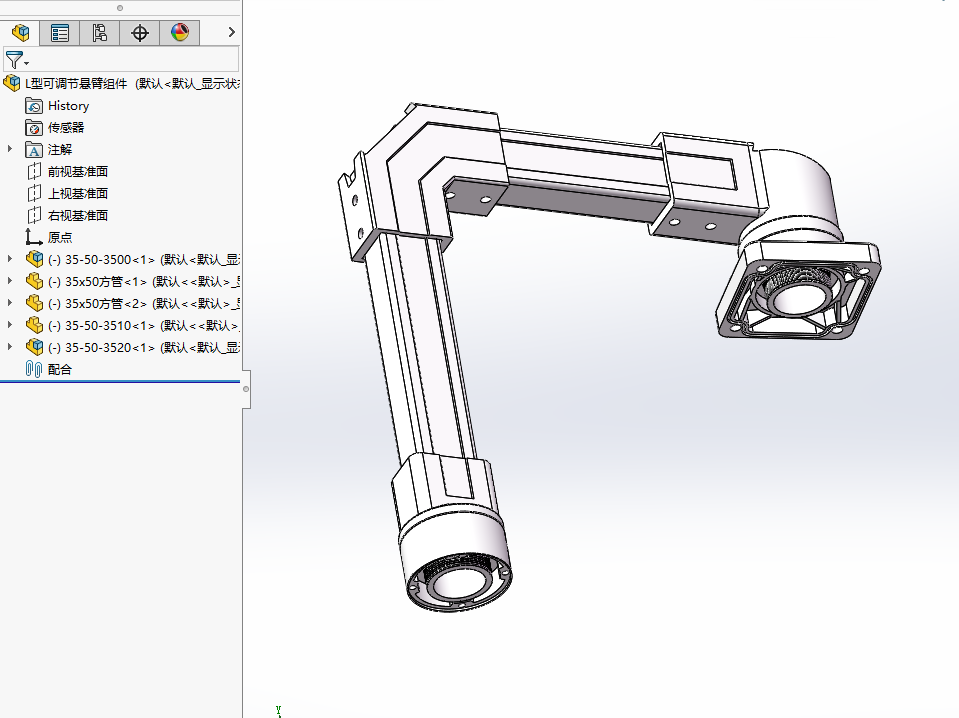Image resolution: width=959 pixels, height=718 pixels.
Task: Click the L型可调节悬臂组件 assembly name
Action: tap(76, 84)
